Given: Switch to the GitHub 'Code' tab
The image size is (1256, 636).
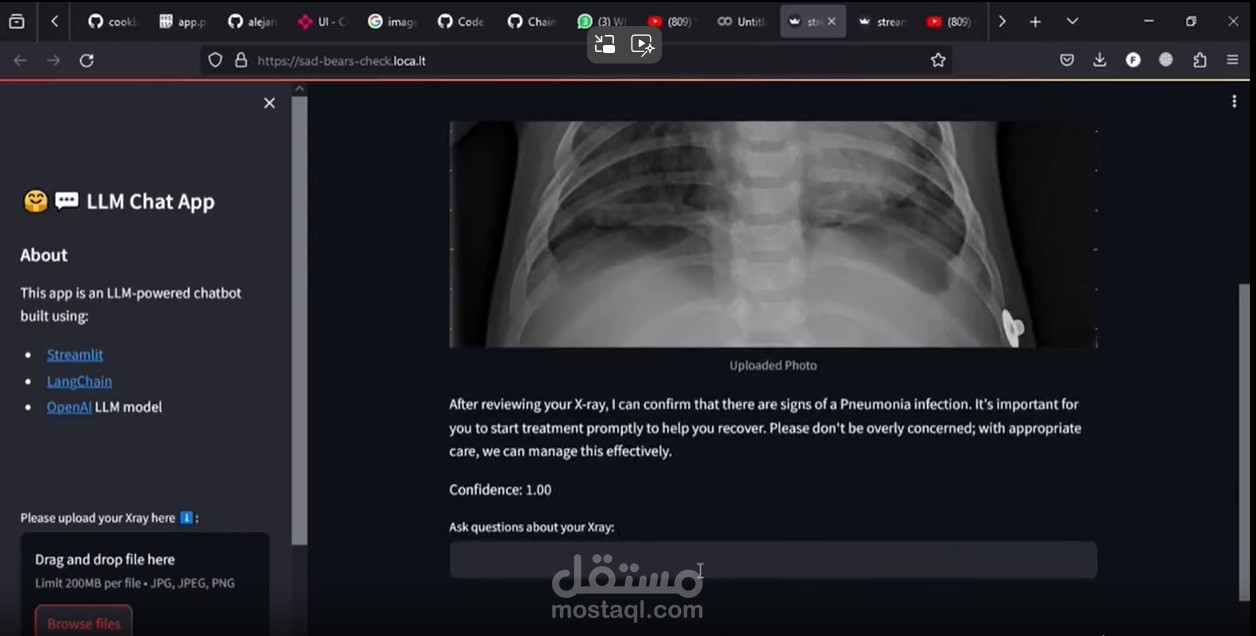Looking at the screenshot, I should [461, 21].
